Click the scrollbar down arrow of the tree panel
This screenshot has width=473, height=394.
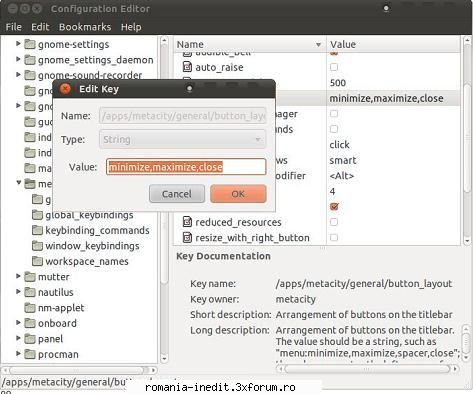pos(164,359)
